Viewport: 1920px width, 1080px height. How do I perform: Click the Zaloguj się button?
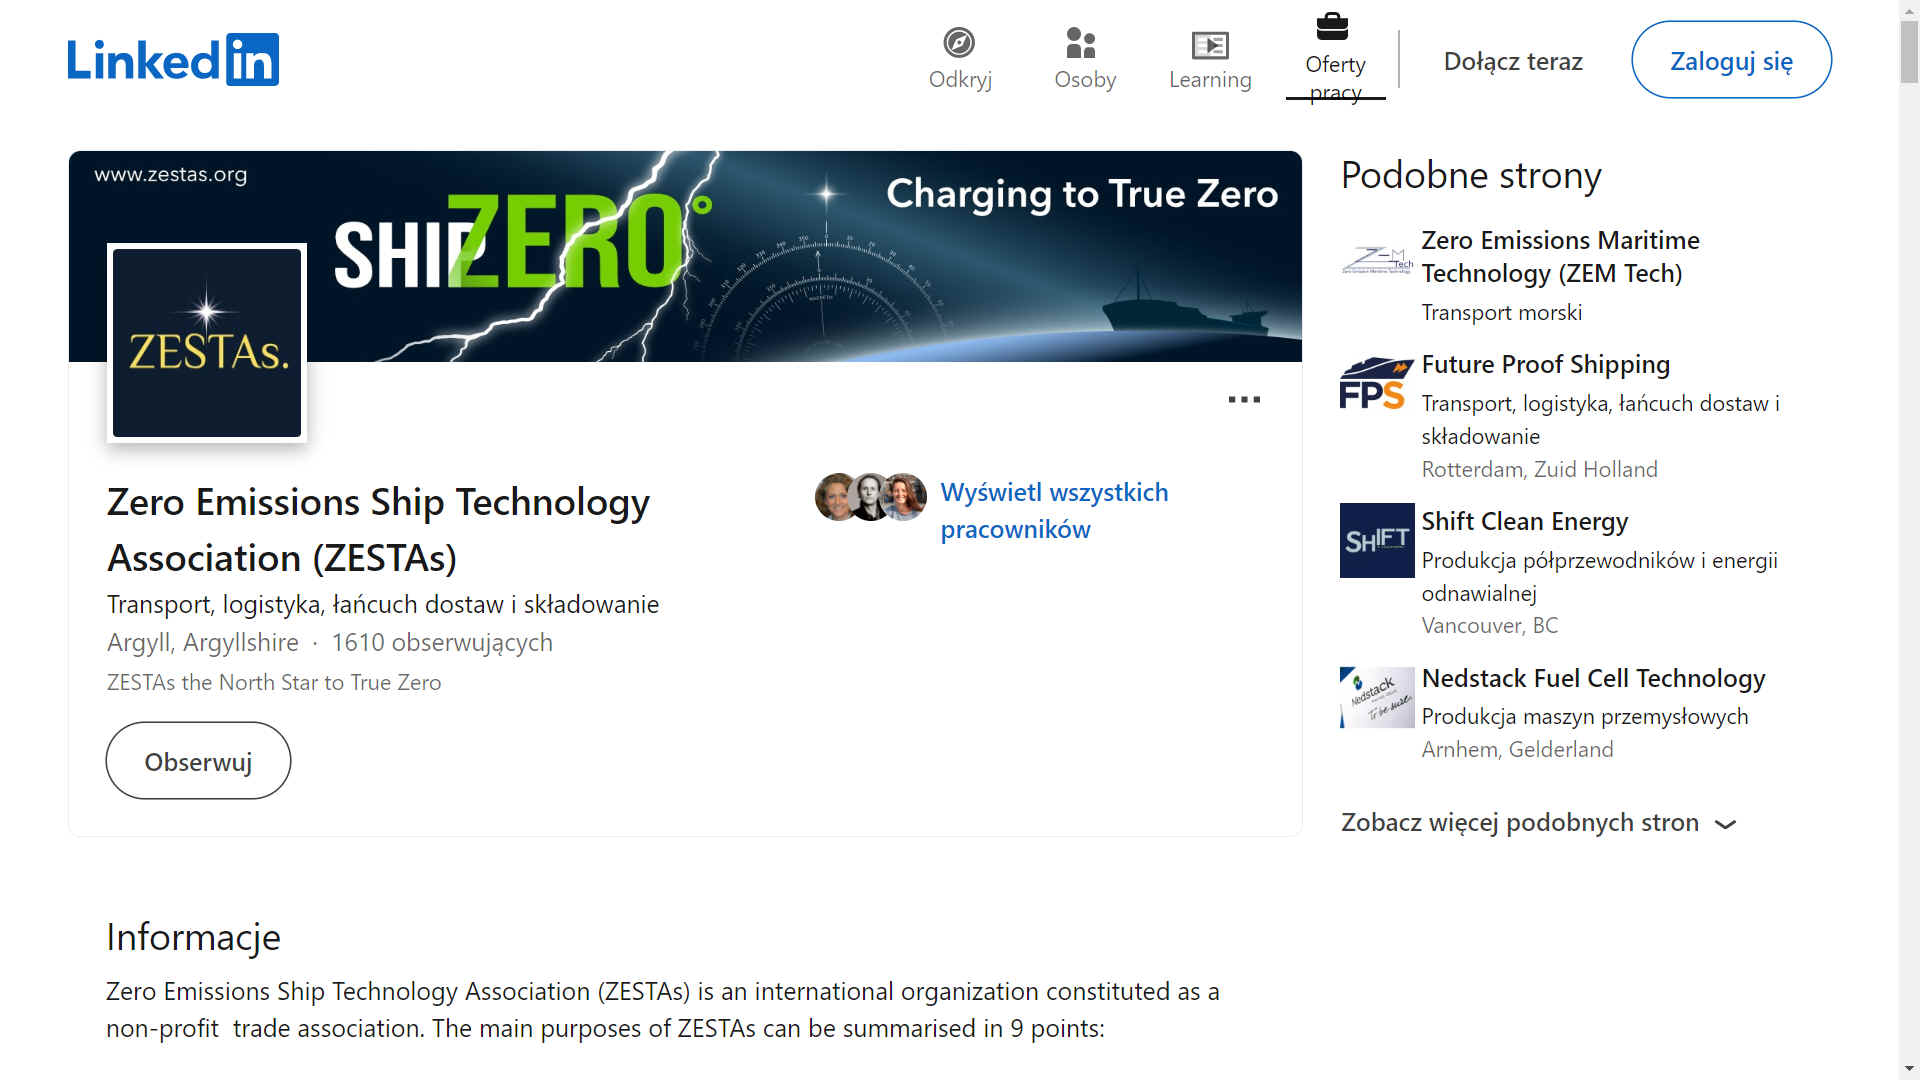tap(1731, 60)
